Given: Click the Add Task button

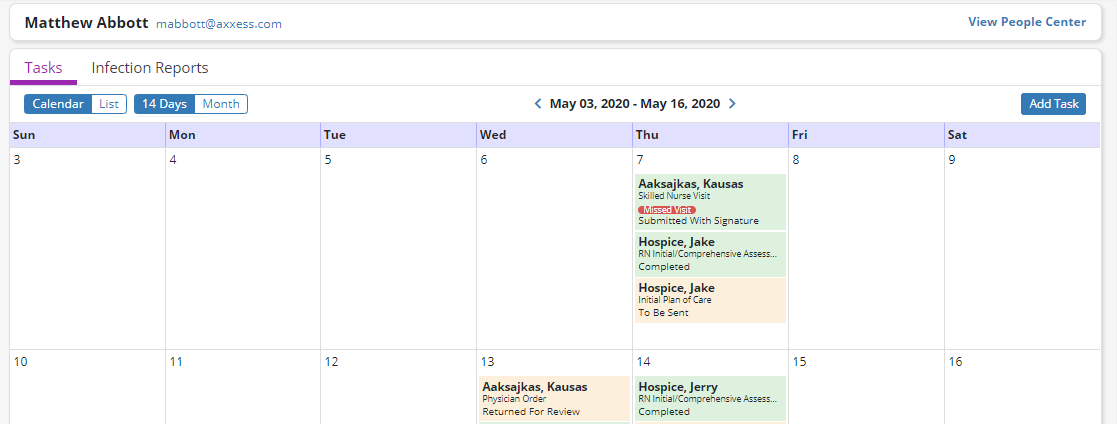Looking at the screenshot, I should (x=1053, y=104).
